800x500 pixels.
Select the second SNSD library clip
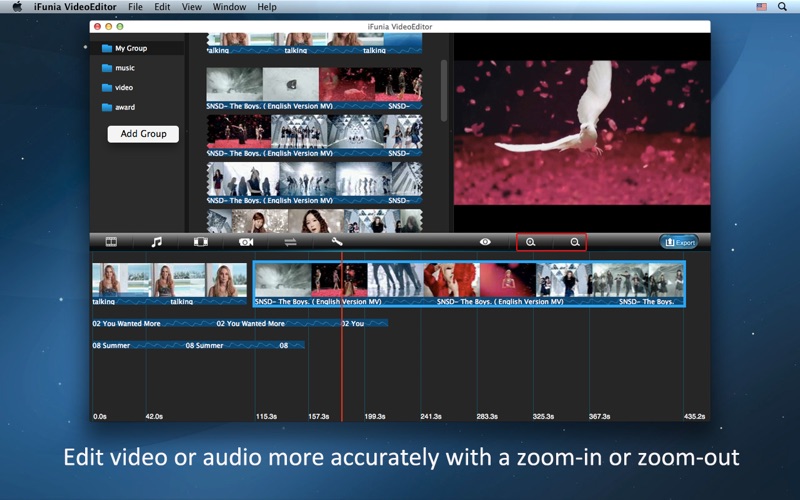pos(314,136)
